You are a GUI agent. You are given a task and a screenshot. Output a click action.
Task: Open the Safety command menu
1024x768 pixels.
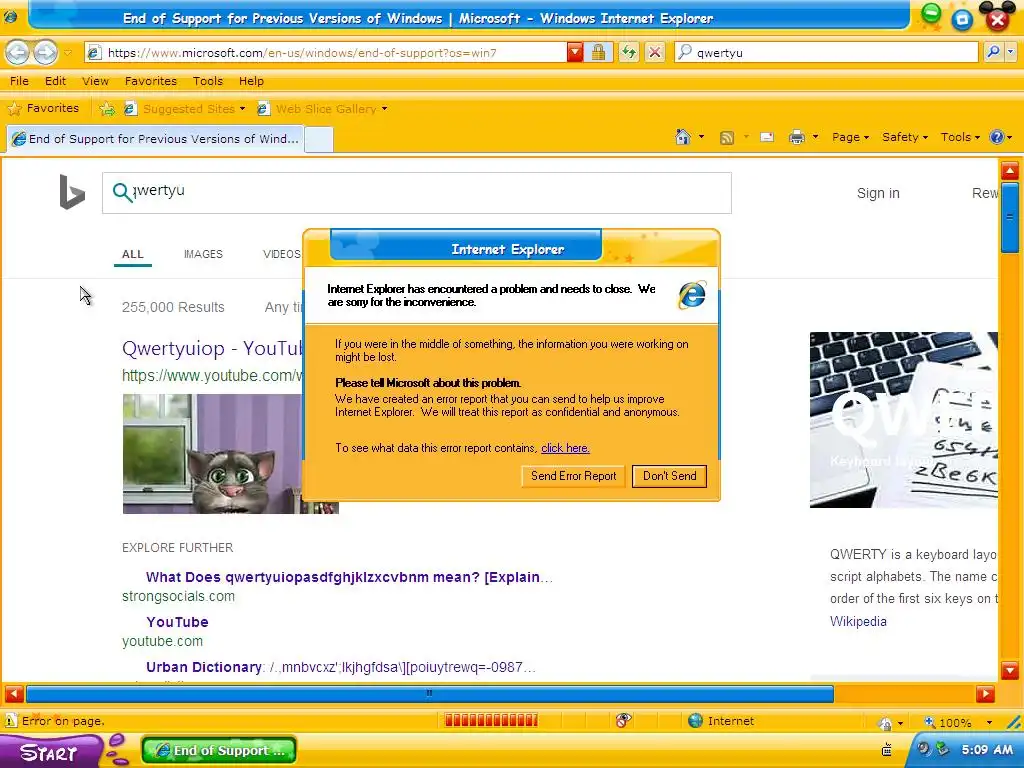904,137
